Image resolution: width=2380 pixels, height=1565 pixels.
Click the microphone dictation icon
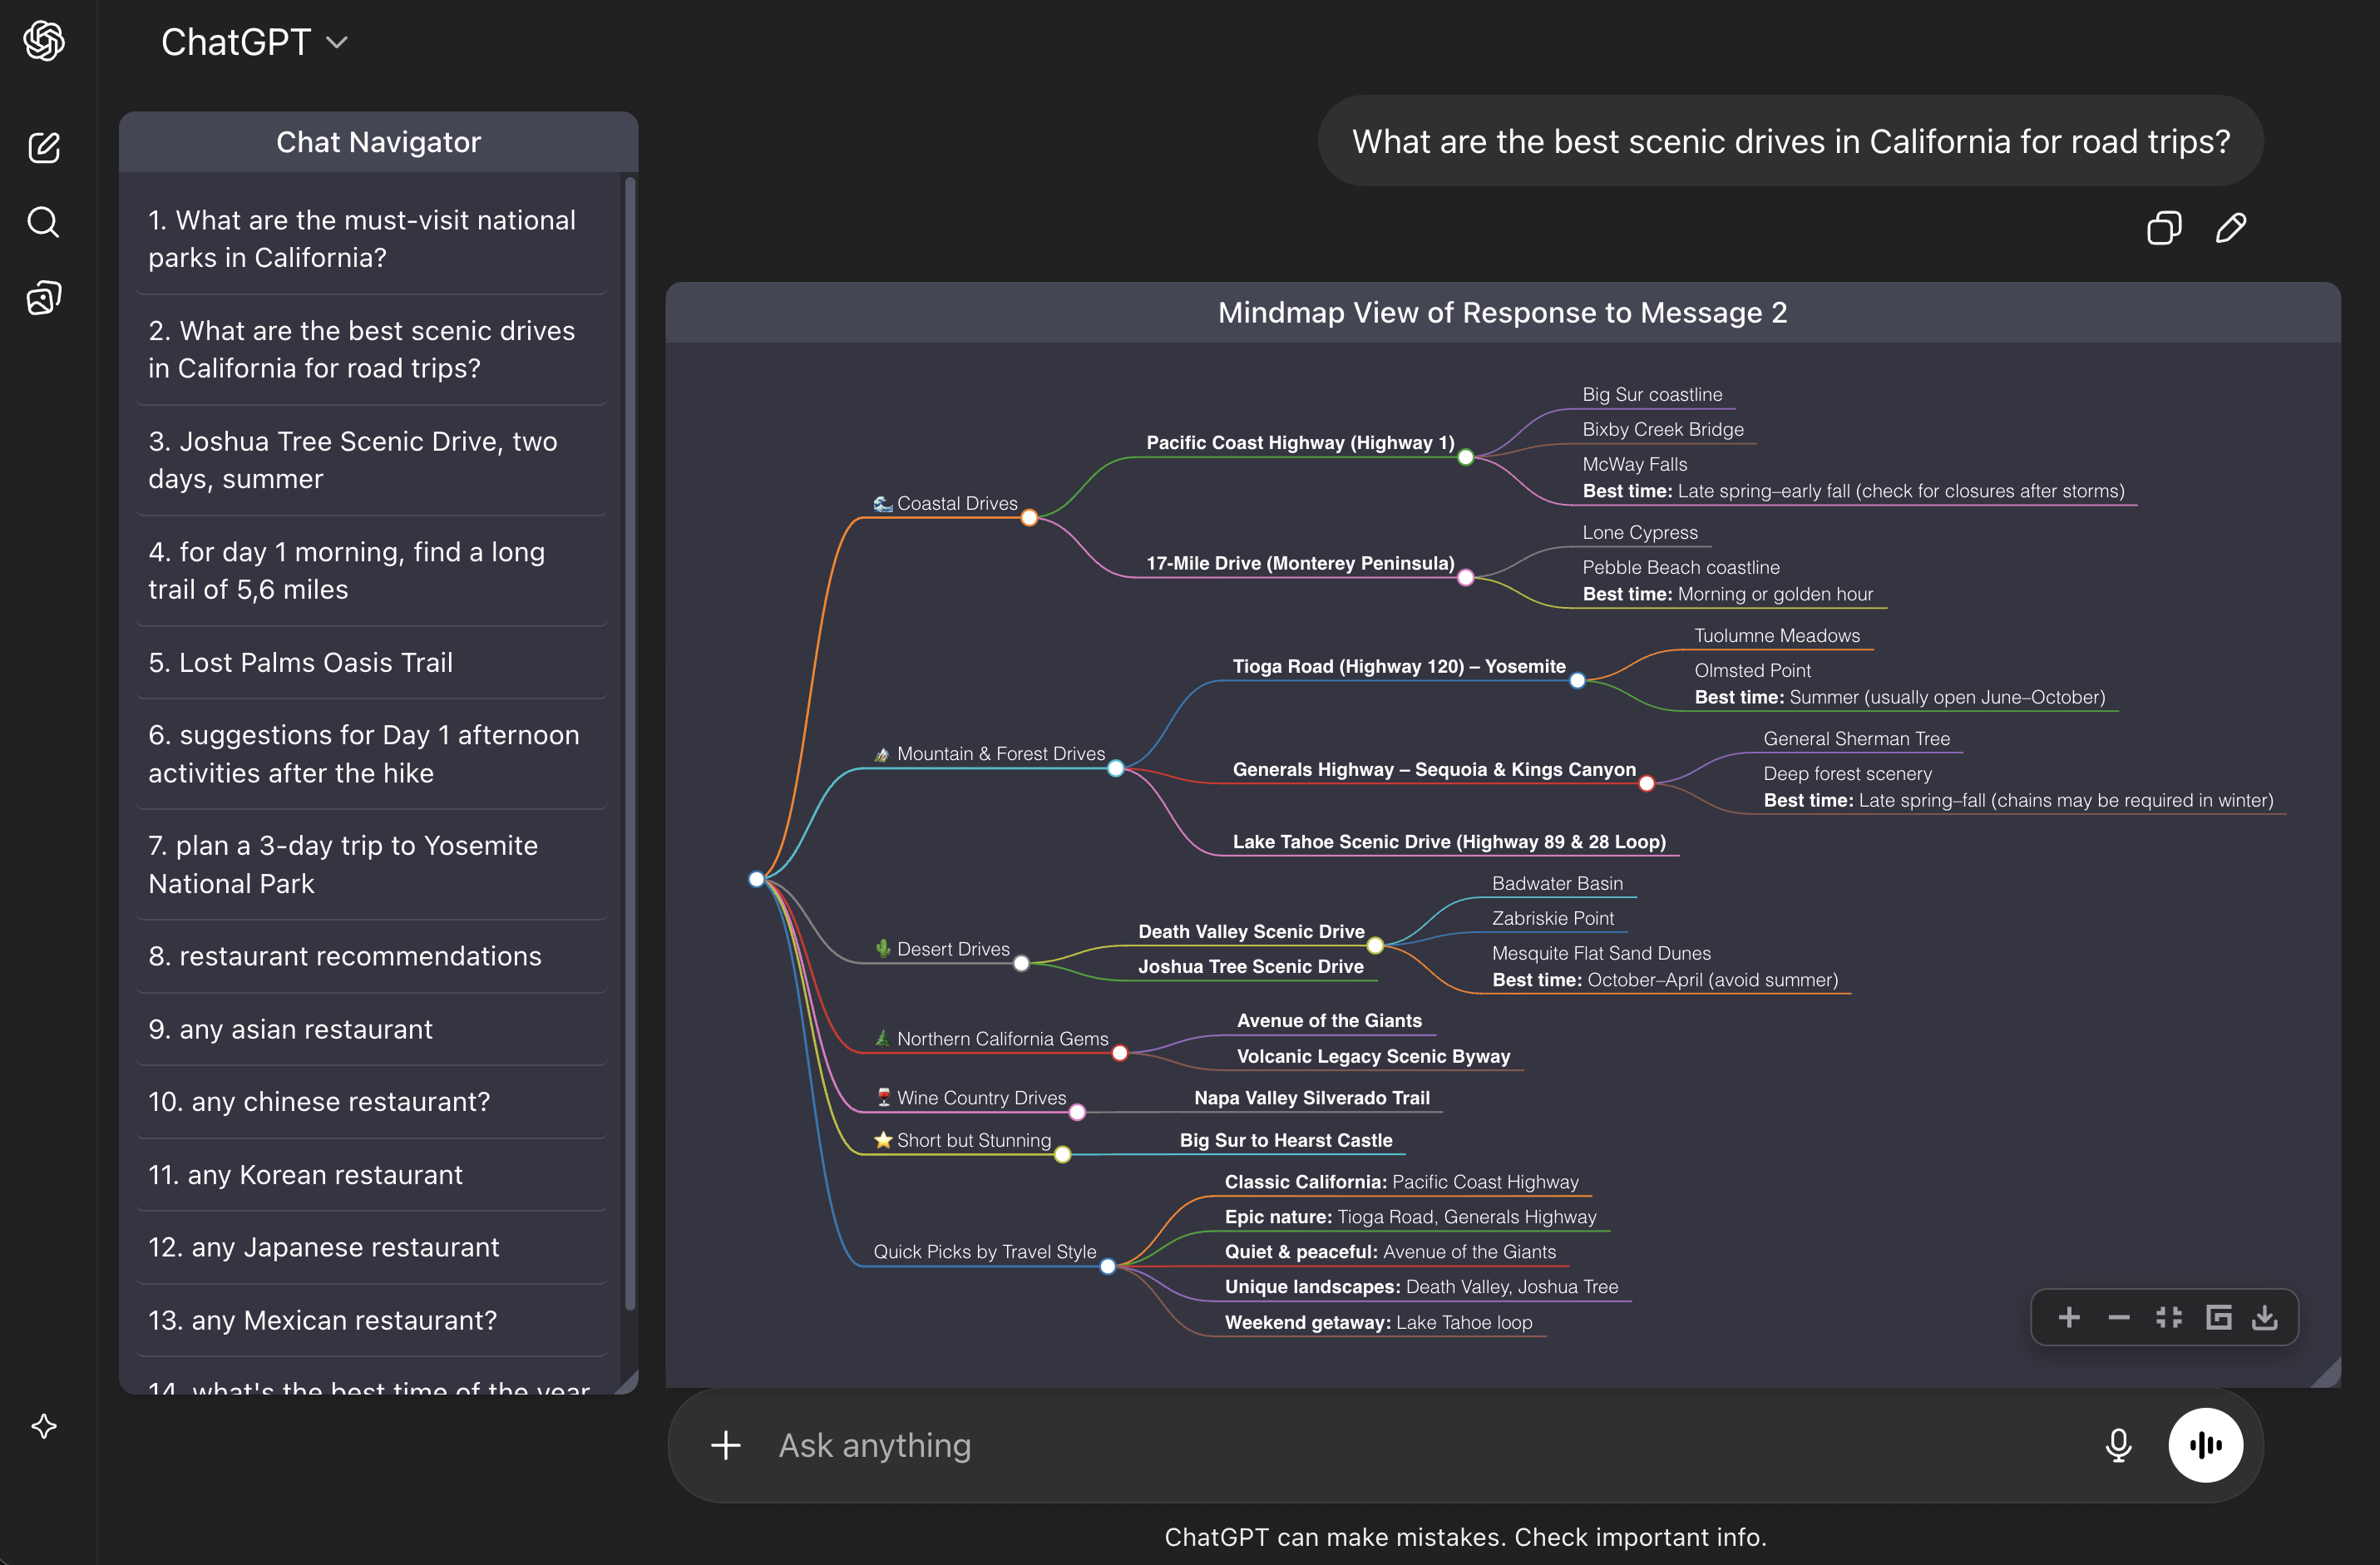tap(2118, 1445)
